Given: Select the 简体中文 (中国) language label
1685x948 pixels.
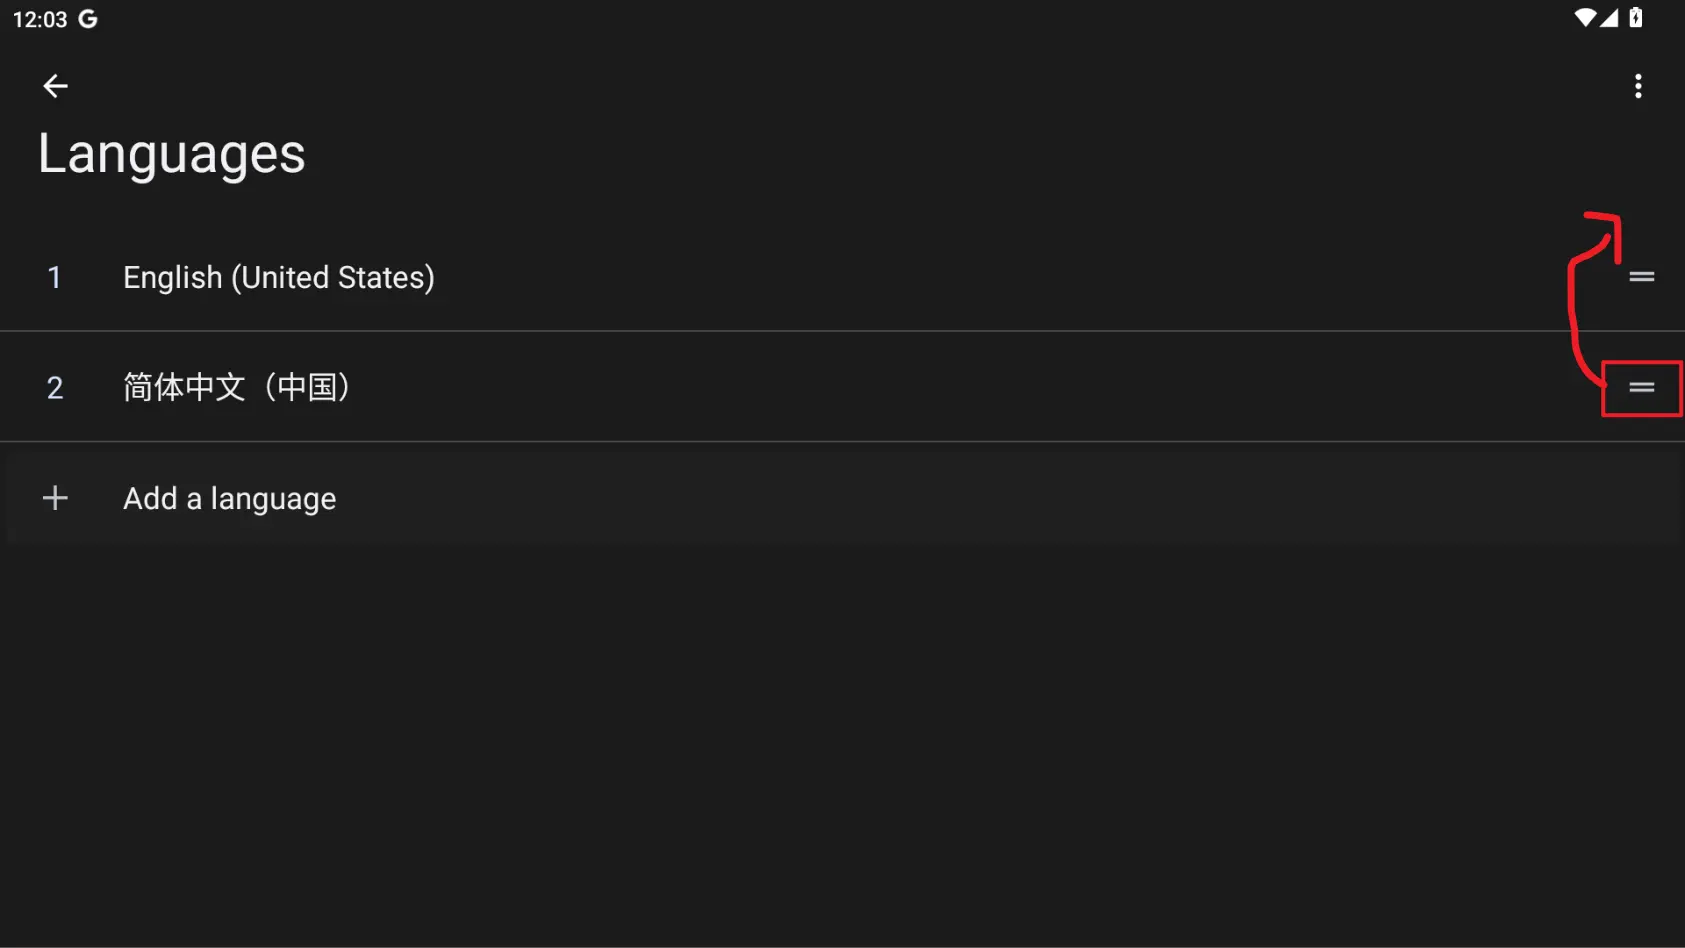Looking at the screenshot, I should 236,387.
